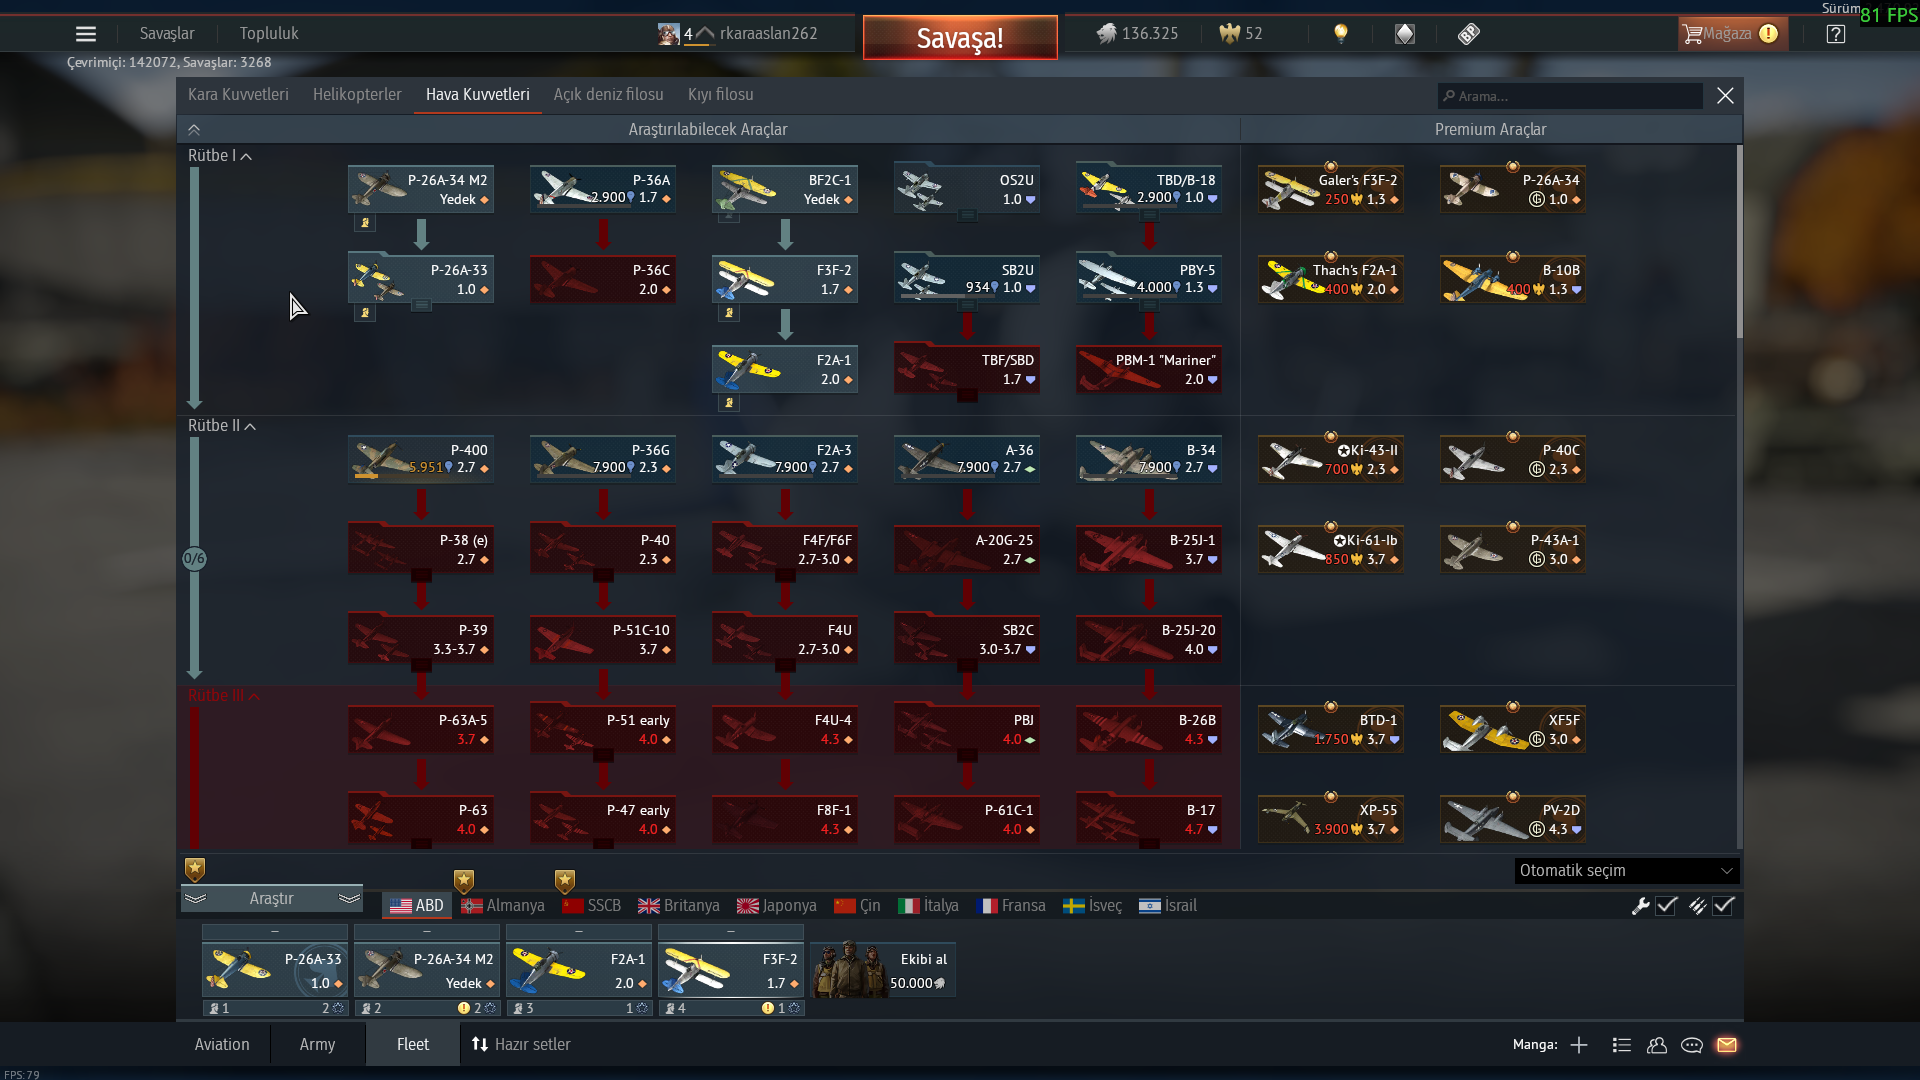Screen dimensions: 1920x1080
Task: Open the diamond-shaped icon in top bar
Action: [x=1405, y=34]
